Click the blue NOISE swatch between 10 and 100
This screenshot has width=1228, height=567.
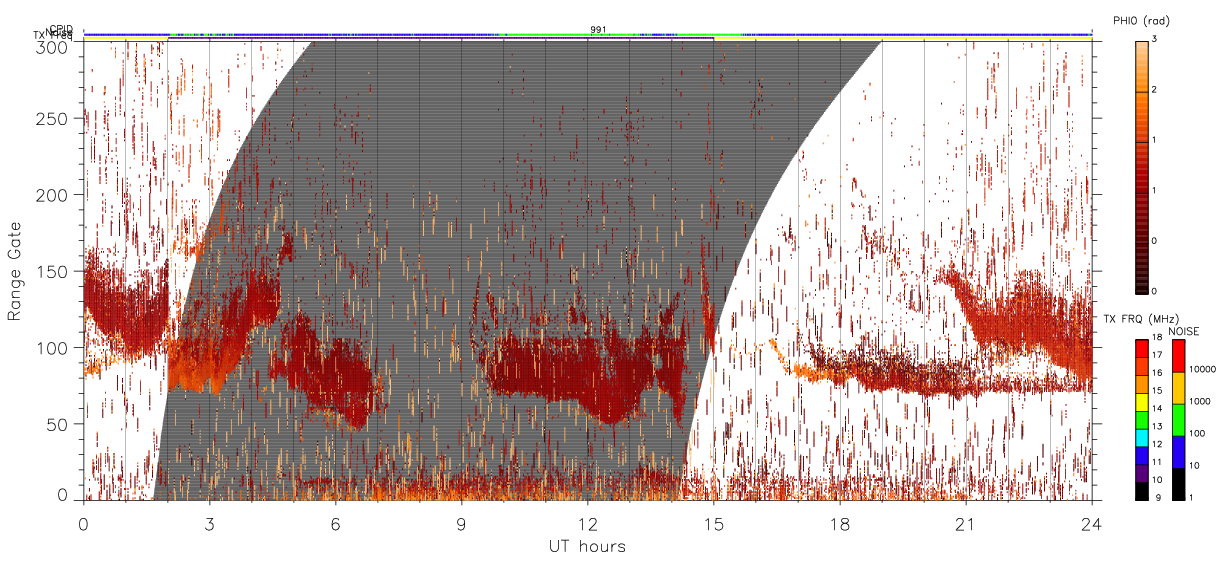click(x=1179, y=452)
